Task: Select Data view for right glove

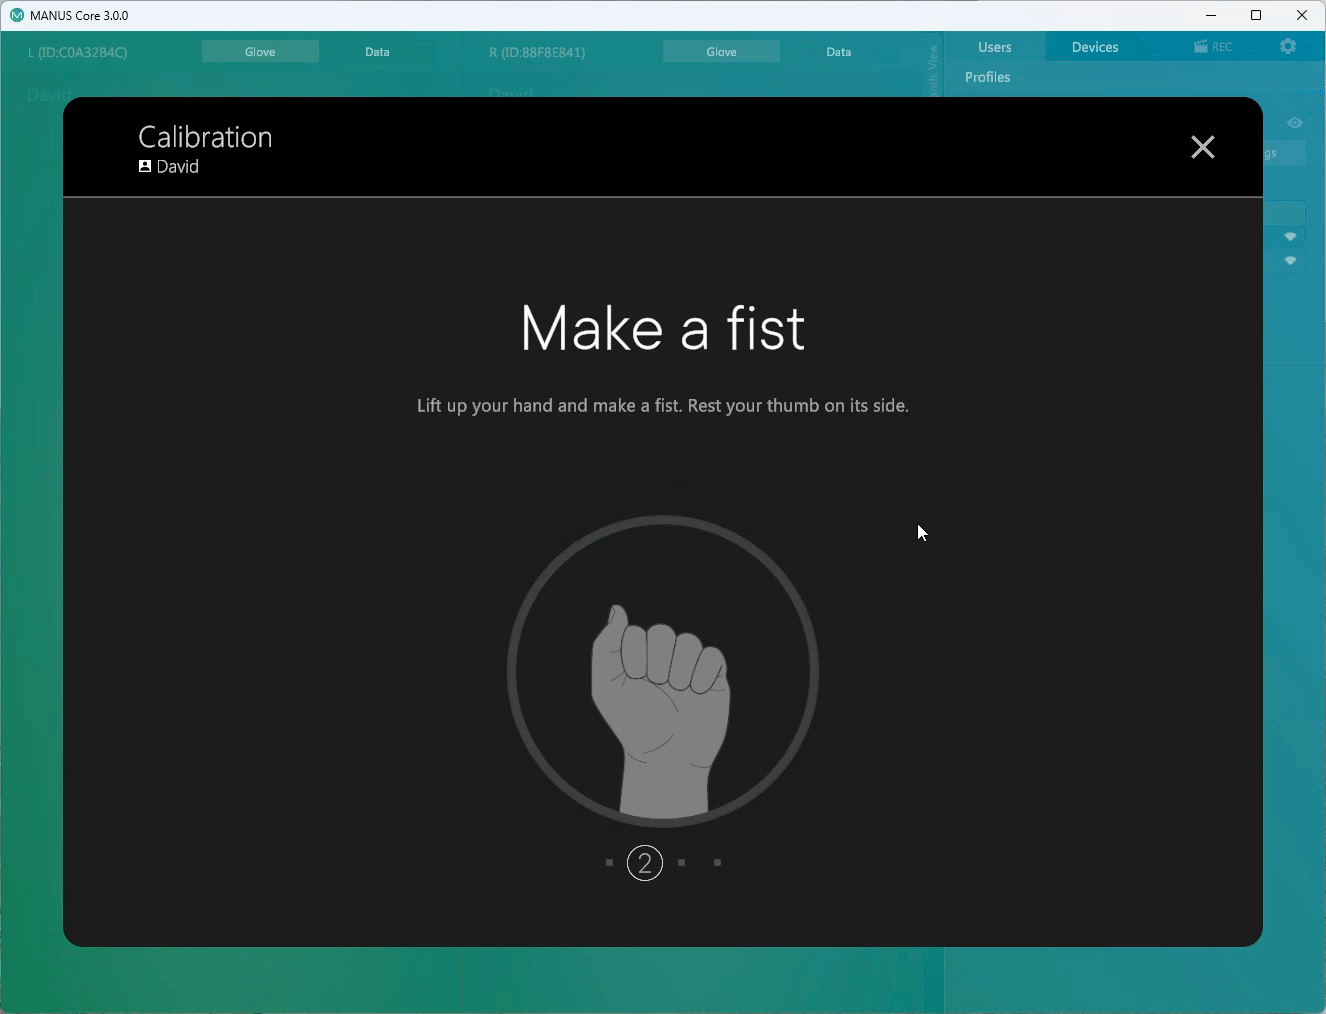Action: click(839, 52)
